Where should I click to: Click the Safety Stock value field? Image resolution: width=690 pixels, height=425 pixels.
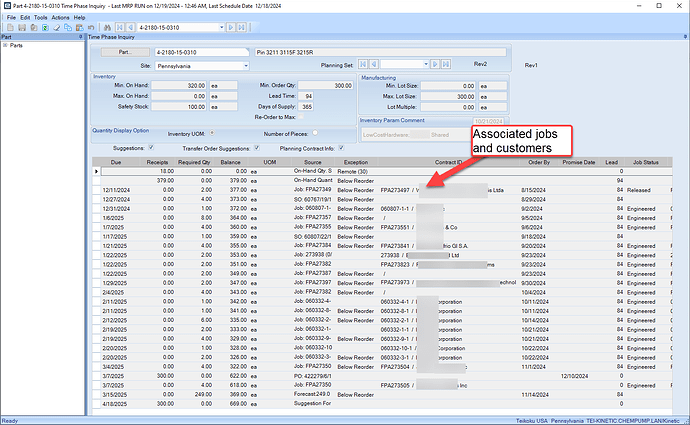[179, 106]
